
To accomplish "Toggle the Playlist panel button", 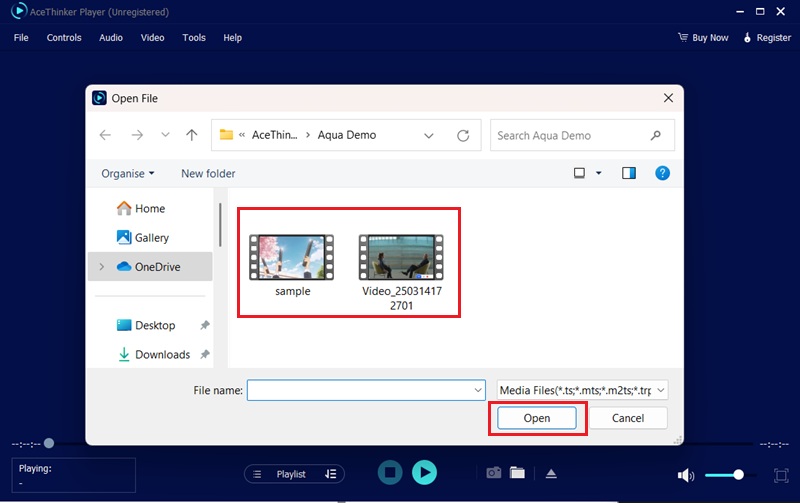I will tap(294, 474).
